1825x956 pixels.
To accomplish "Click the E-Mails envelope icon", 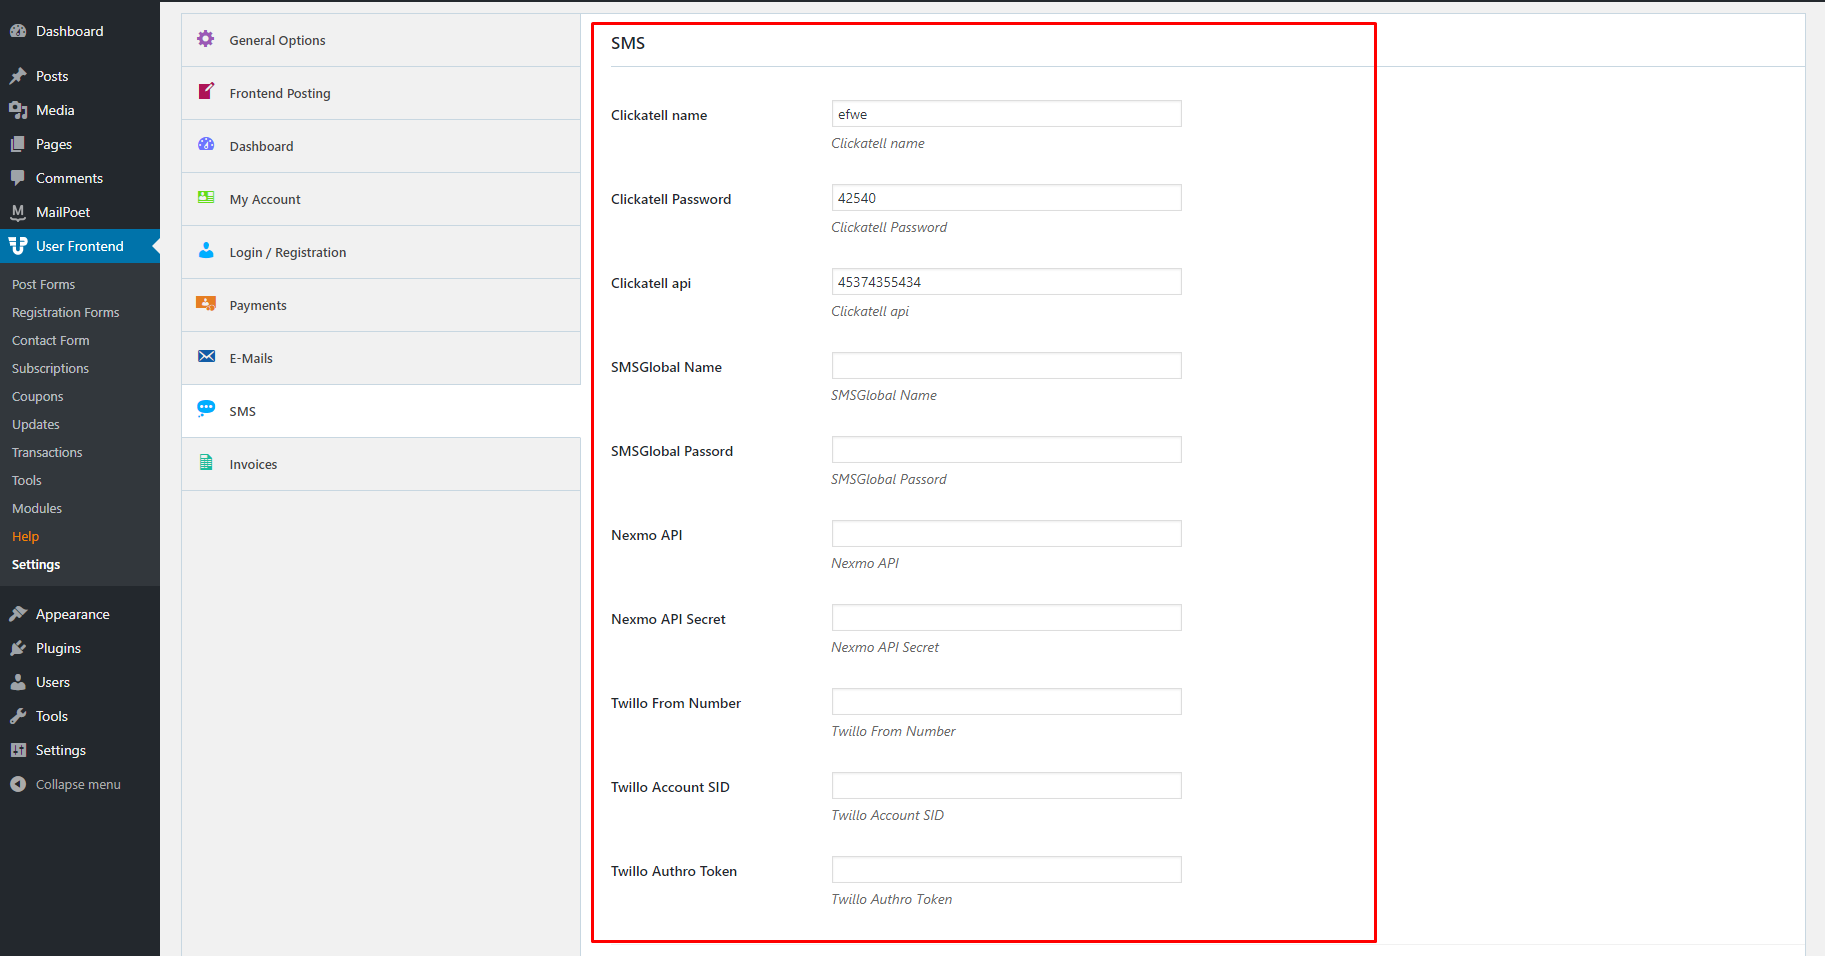I will click(206, 356).
